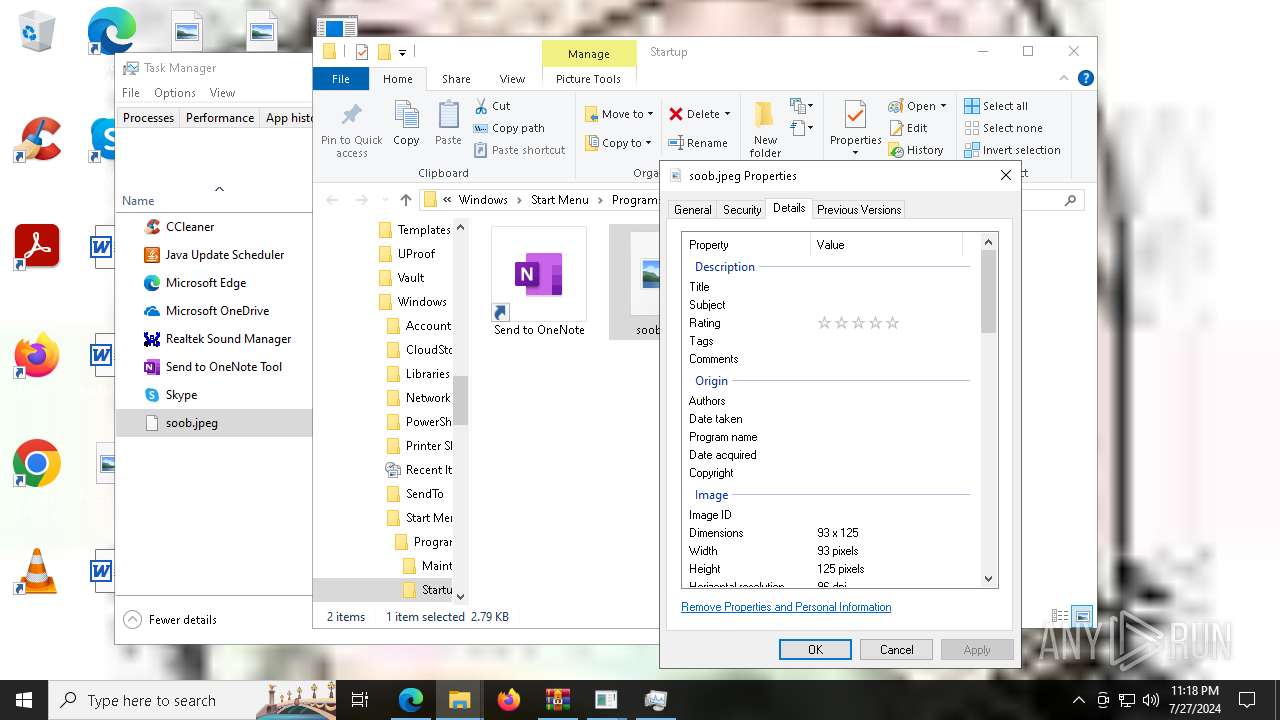Switch to large icons view toggle

tap(1082, 617)
